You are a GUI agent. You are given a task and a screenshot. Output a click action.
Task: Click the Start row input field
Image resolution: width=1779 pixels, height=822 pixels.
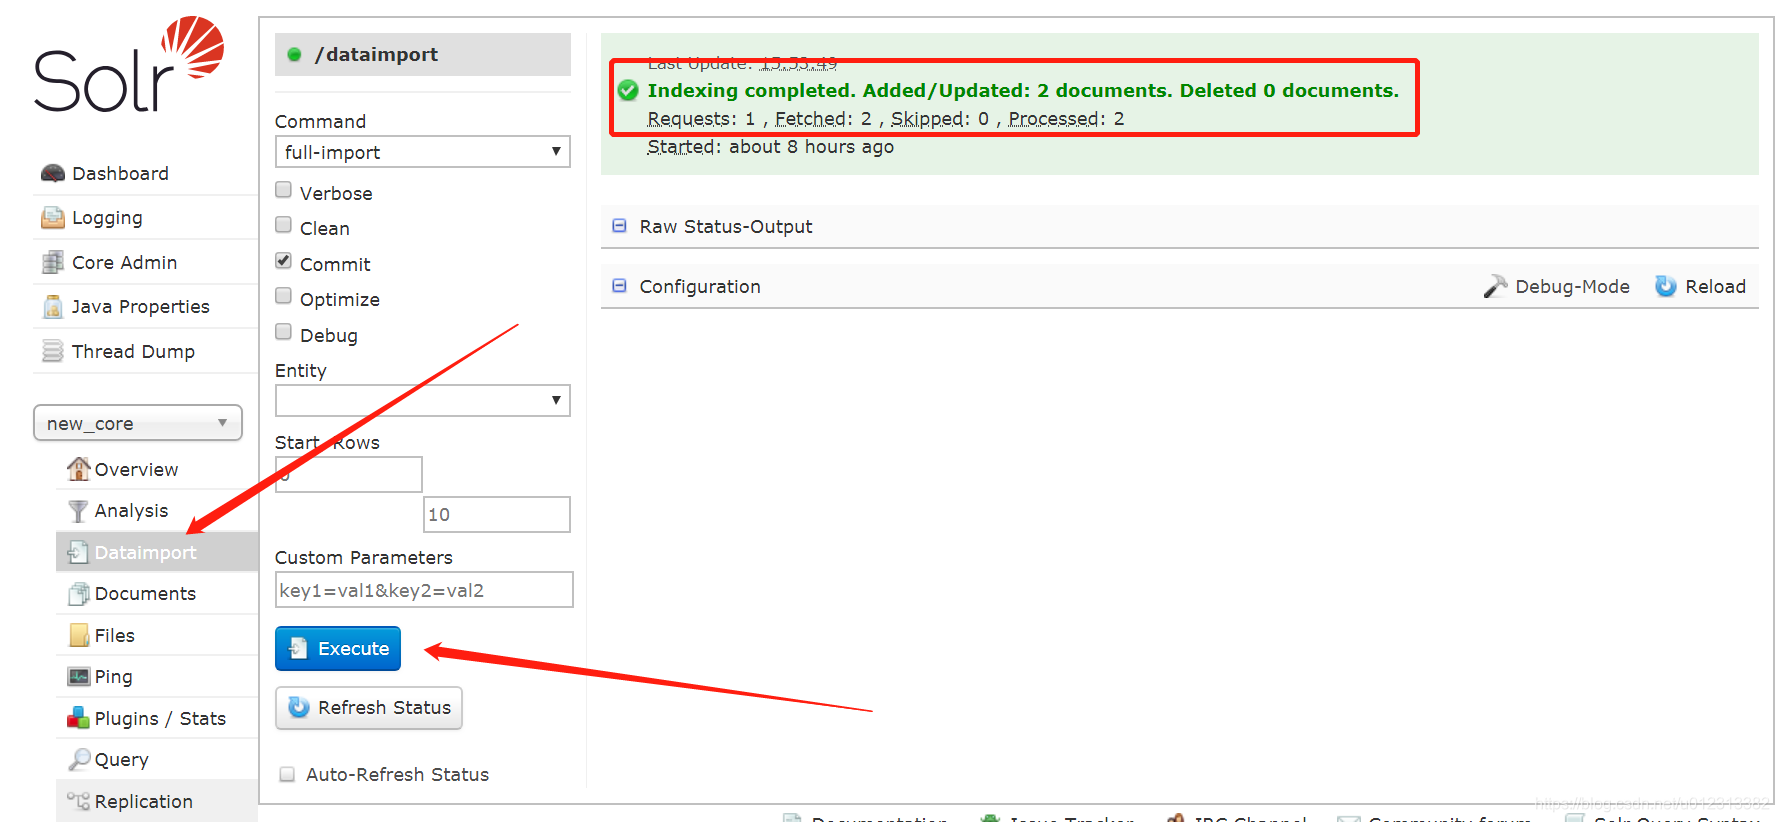click(348, 474)
